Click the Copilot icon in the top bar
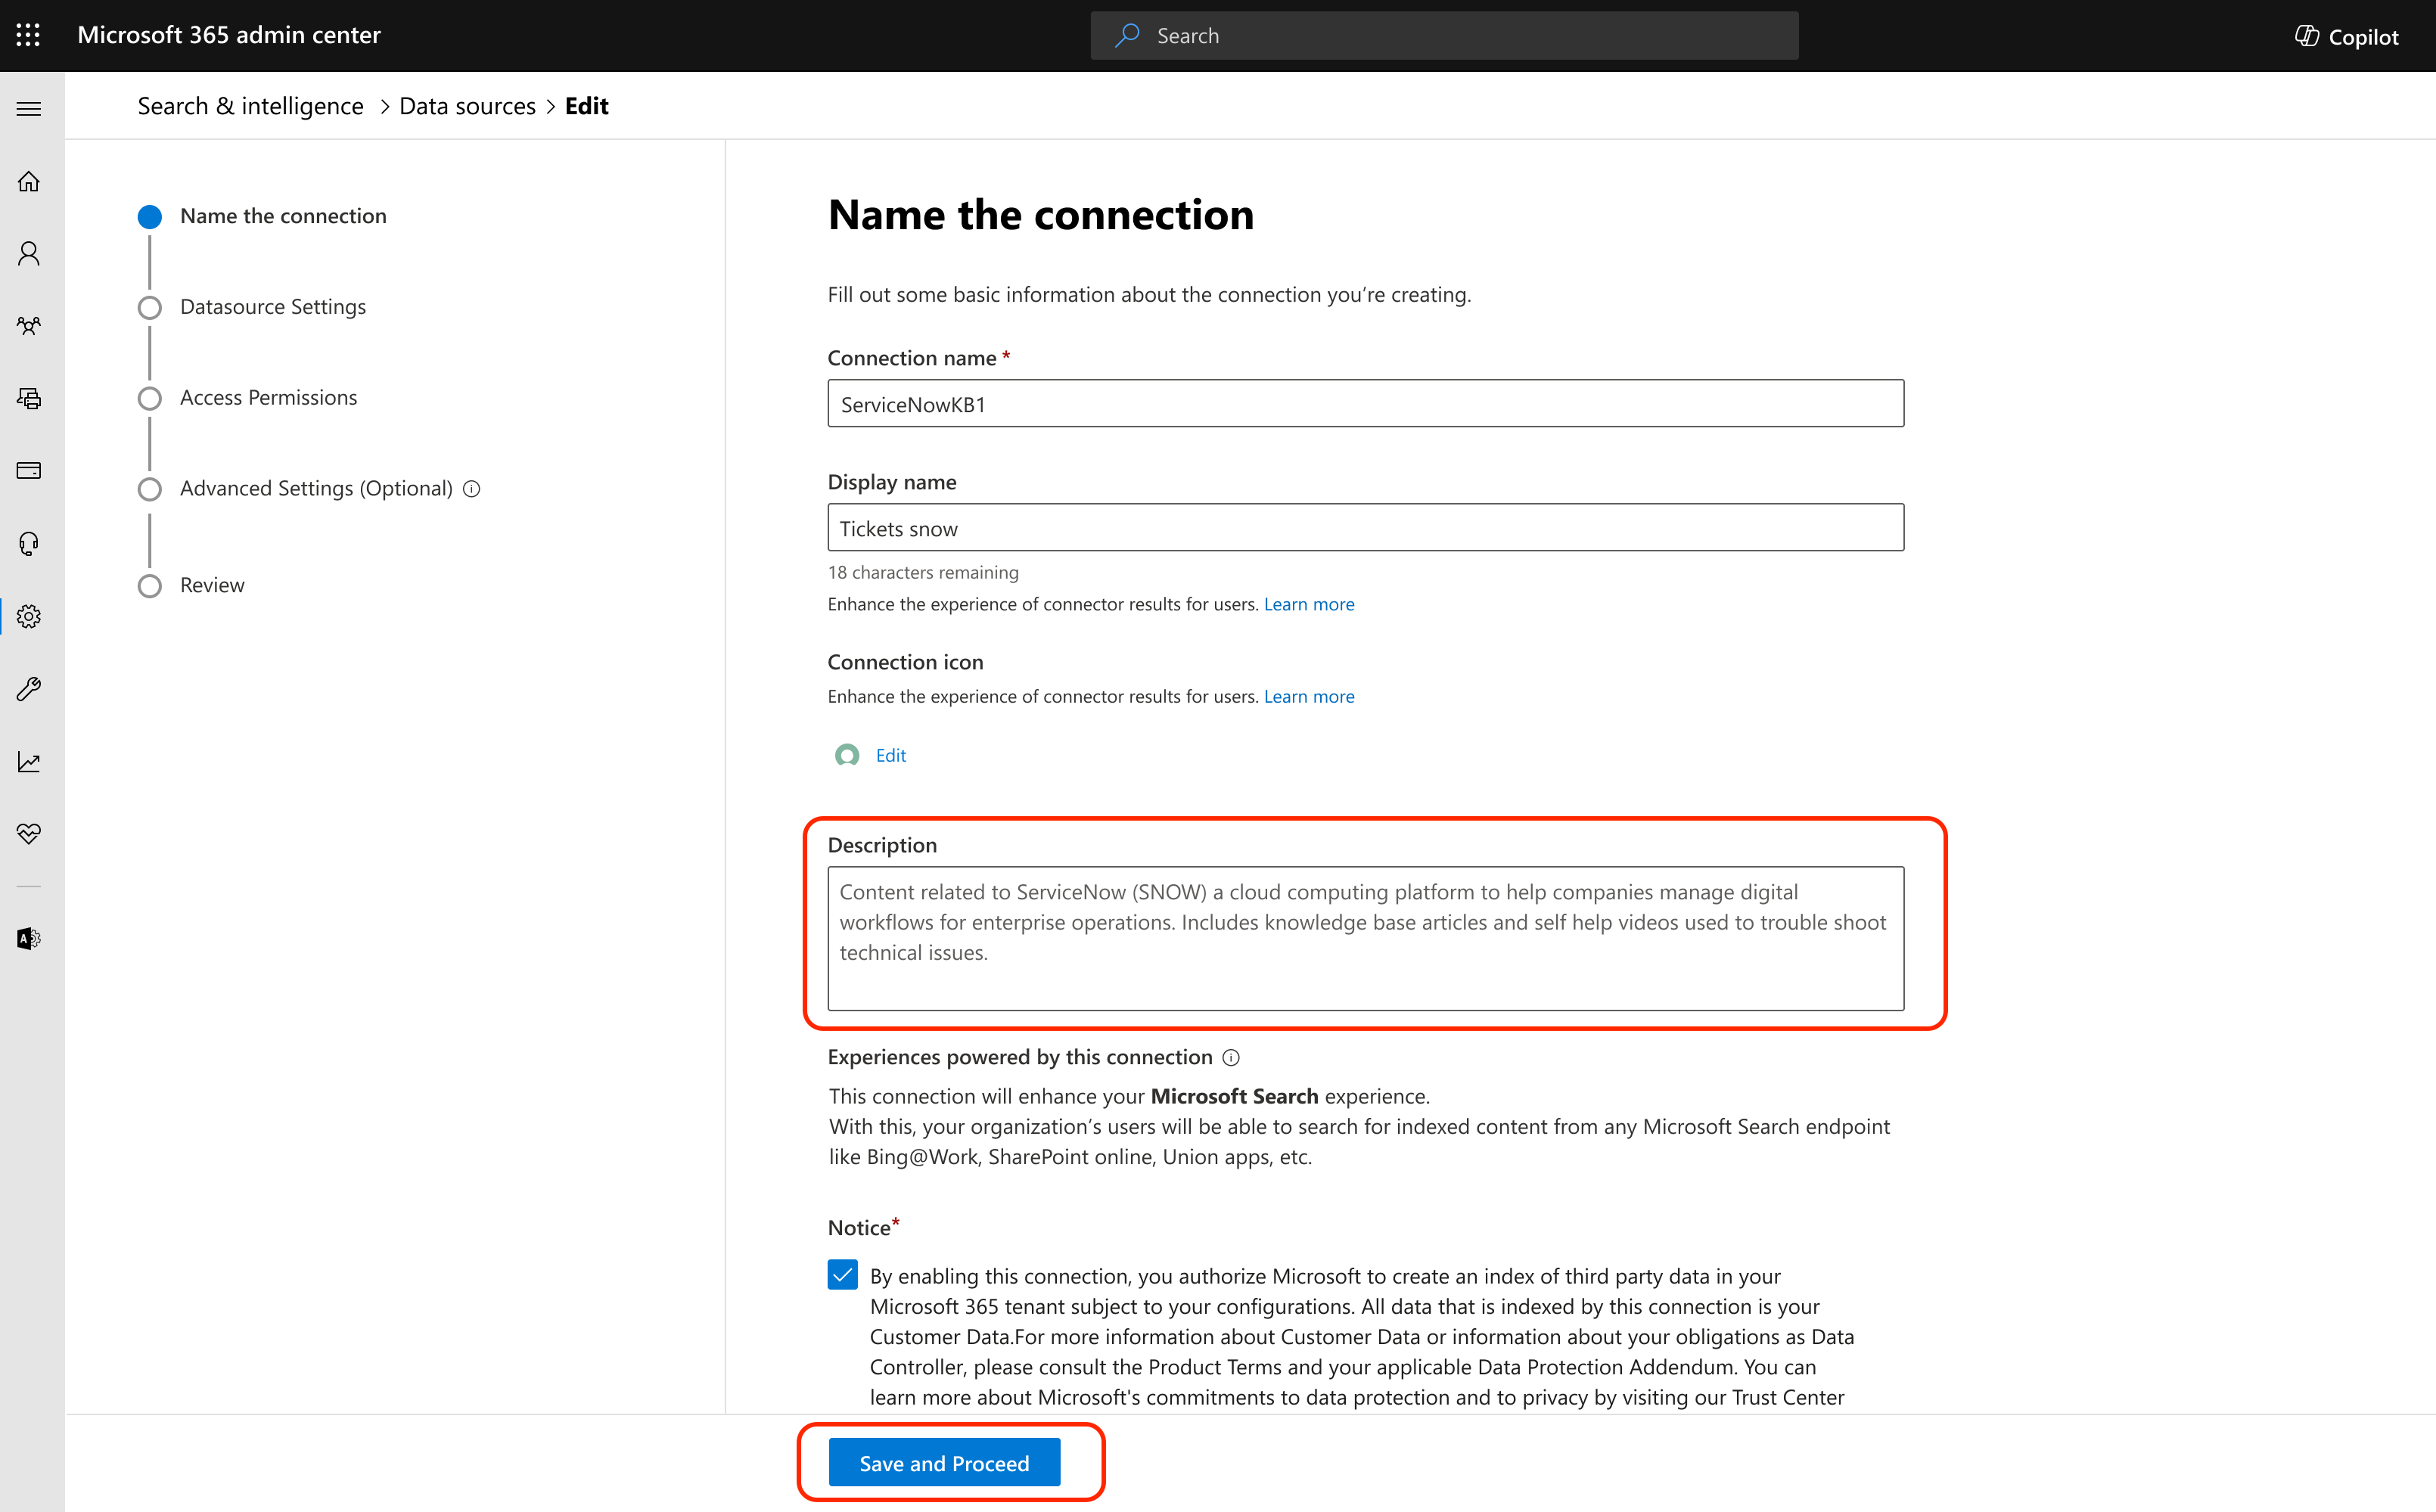This screenshot has height=1512, width=2436. coord(2309,35)
